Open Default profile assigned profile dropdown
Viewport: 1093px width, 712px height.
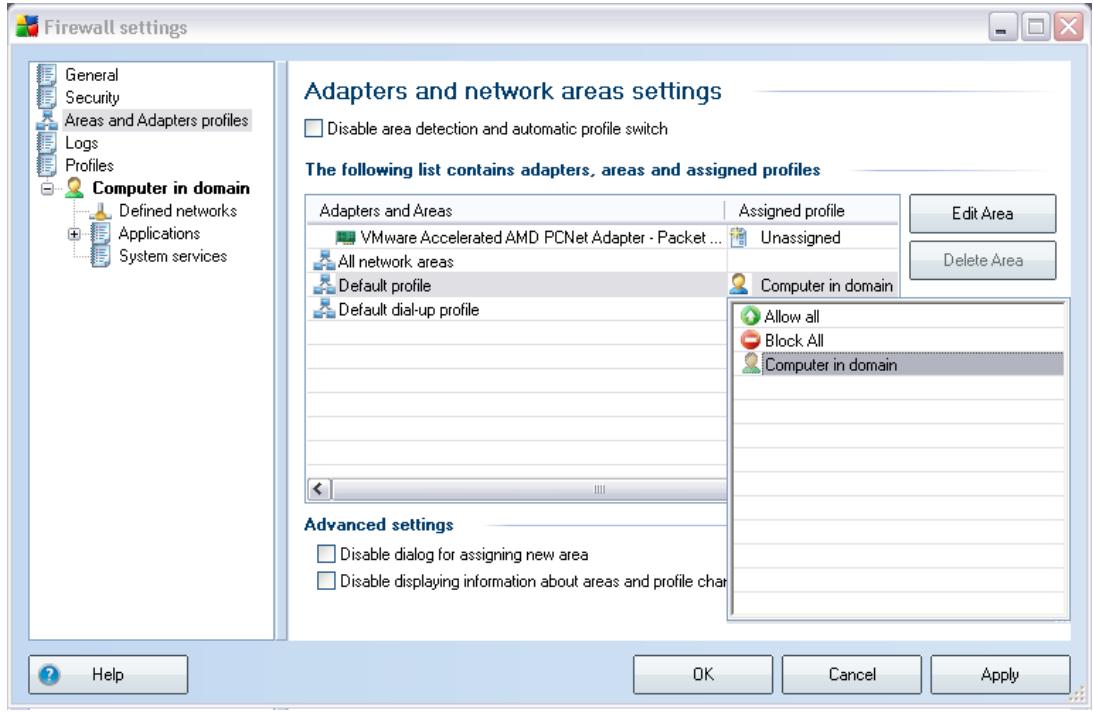812,285
